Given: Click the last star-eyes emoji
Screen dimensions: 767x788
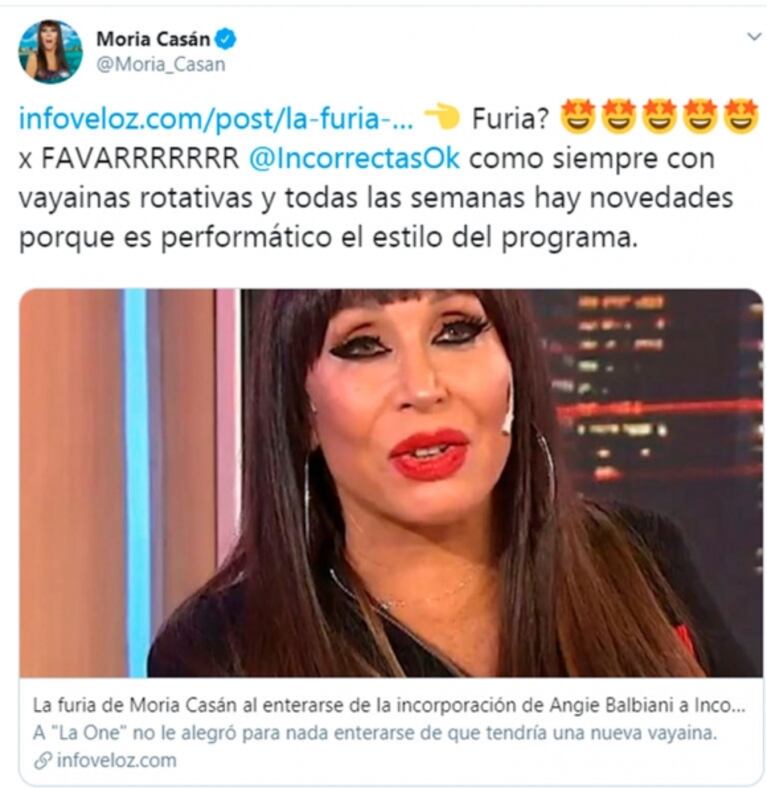Looking at the screenshot, I should [741, 117].
